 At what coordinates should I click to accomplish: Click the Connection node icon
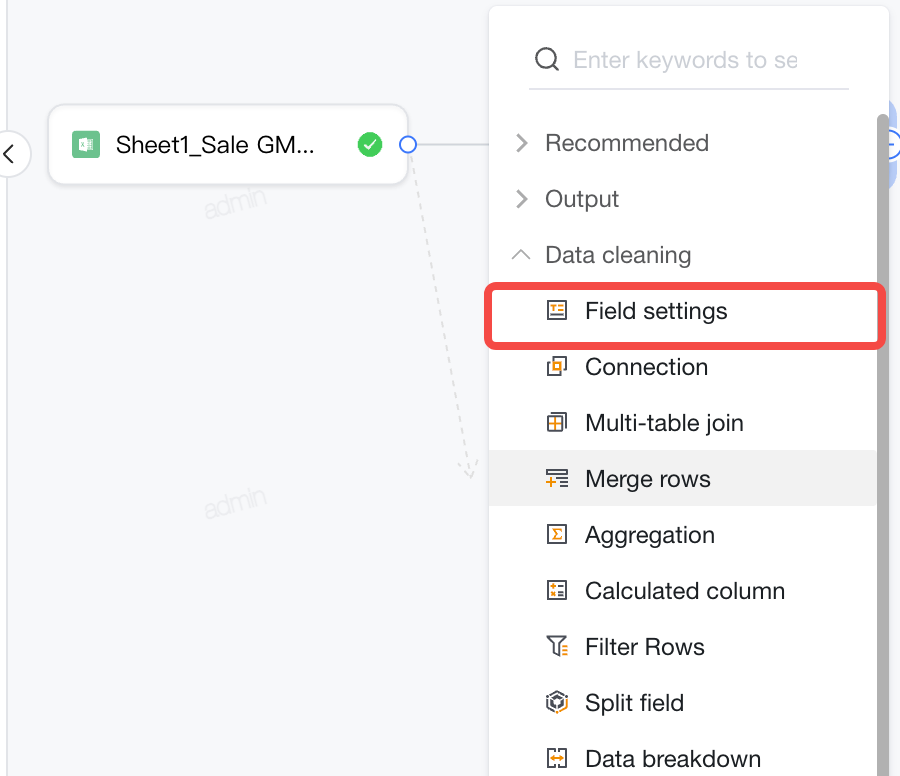(556, 366)
